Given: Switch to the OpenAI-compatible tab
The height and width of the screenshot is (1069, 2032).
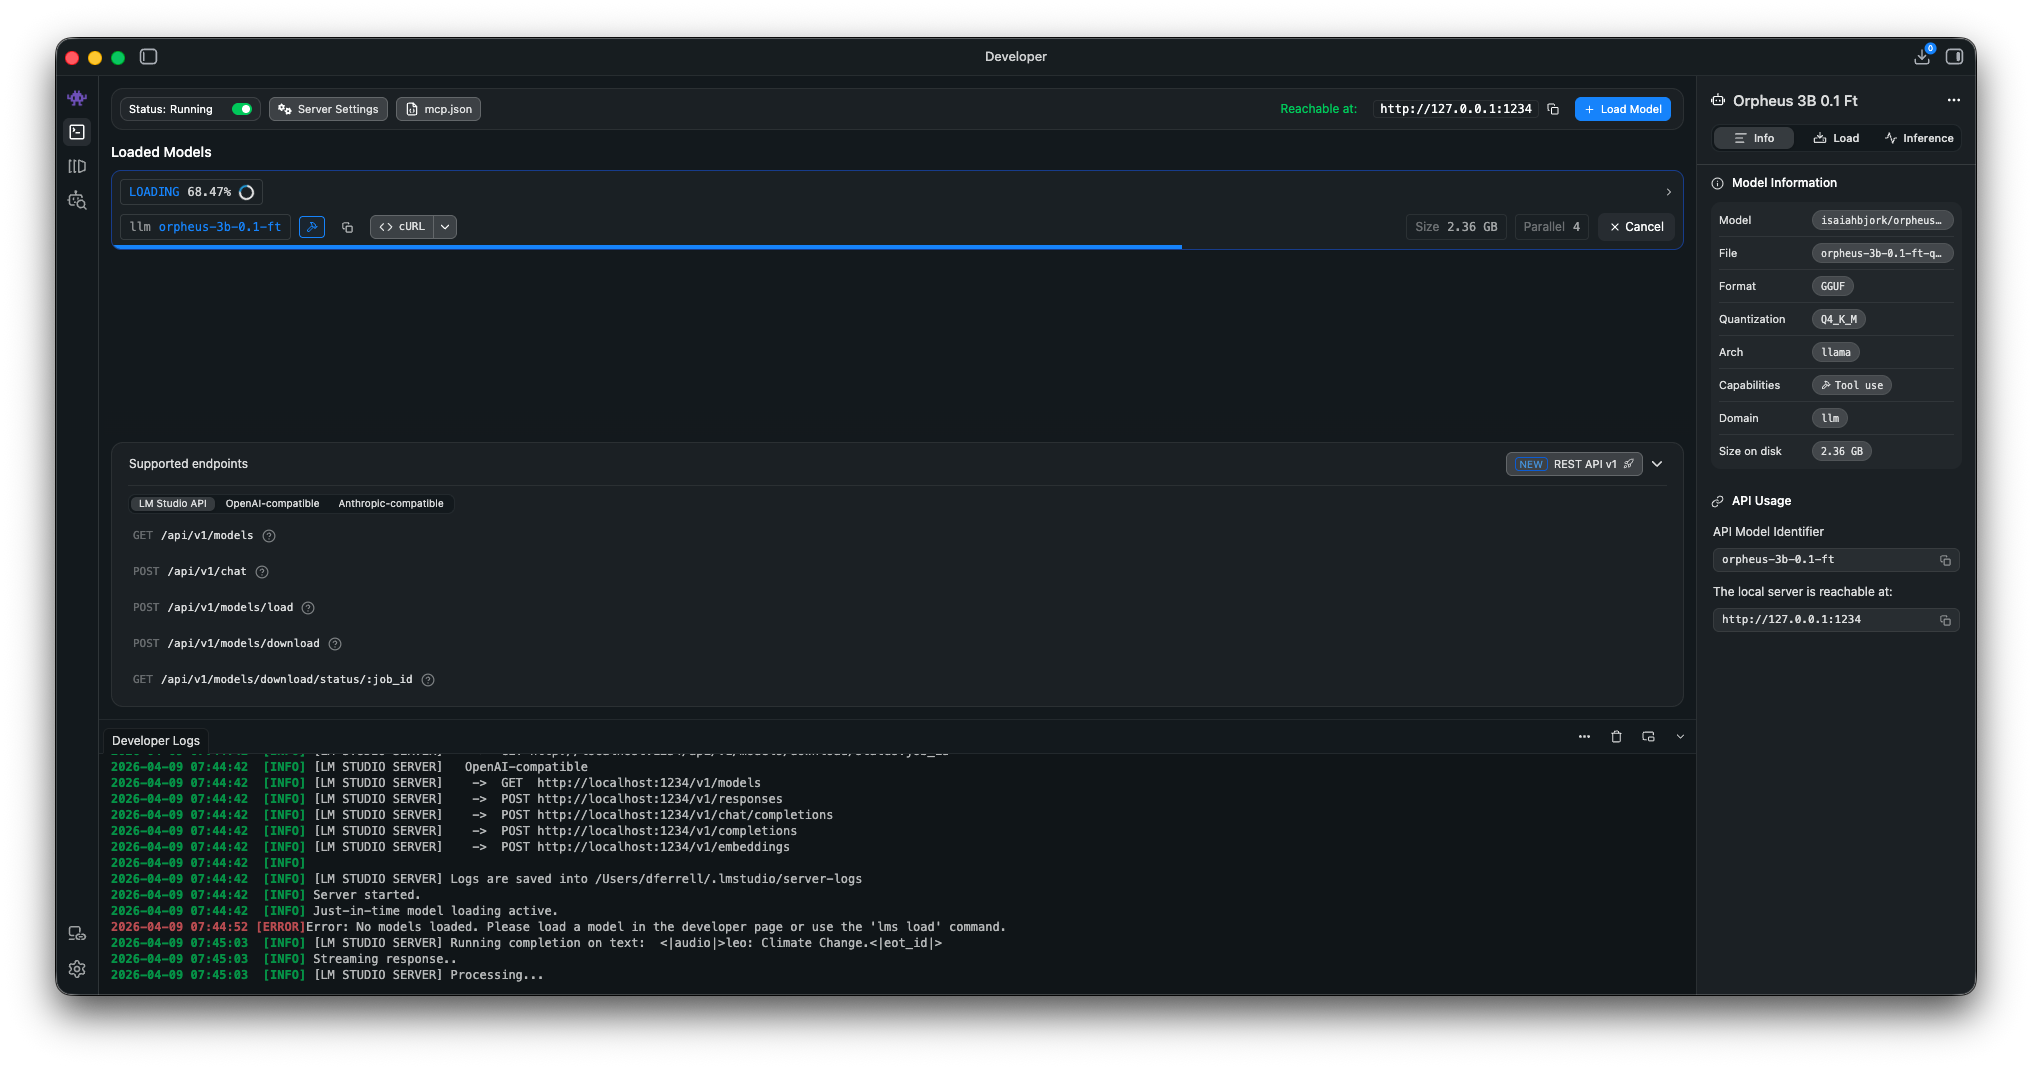Looking at the screenshot, I should 272,504.
